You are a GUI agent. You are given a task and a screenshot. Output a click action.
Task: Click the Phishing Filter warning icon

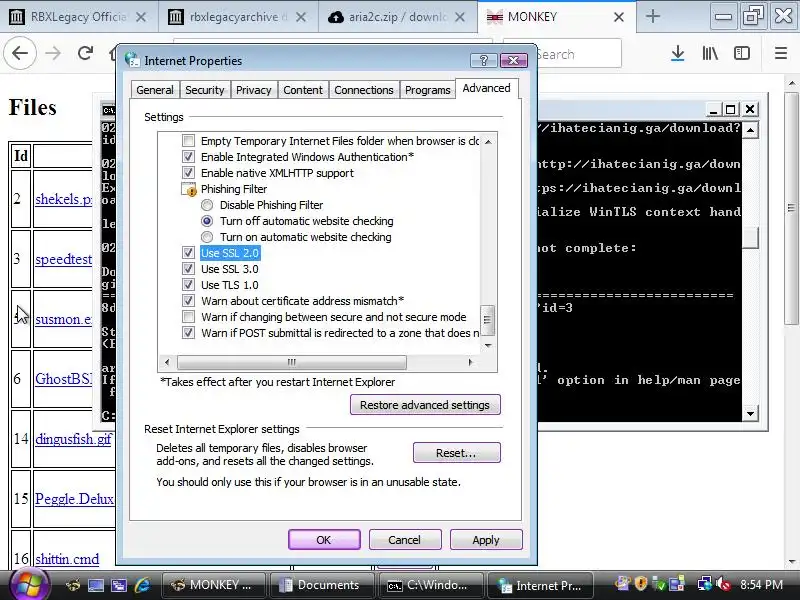pyautogui.click(x=189, y=189)
